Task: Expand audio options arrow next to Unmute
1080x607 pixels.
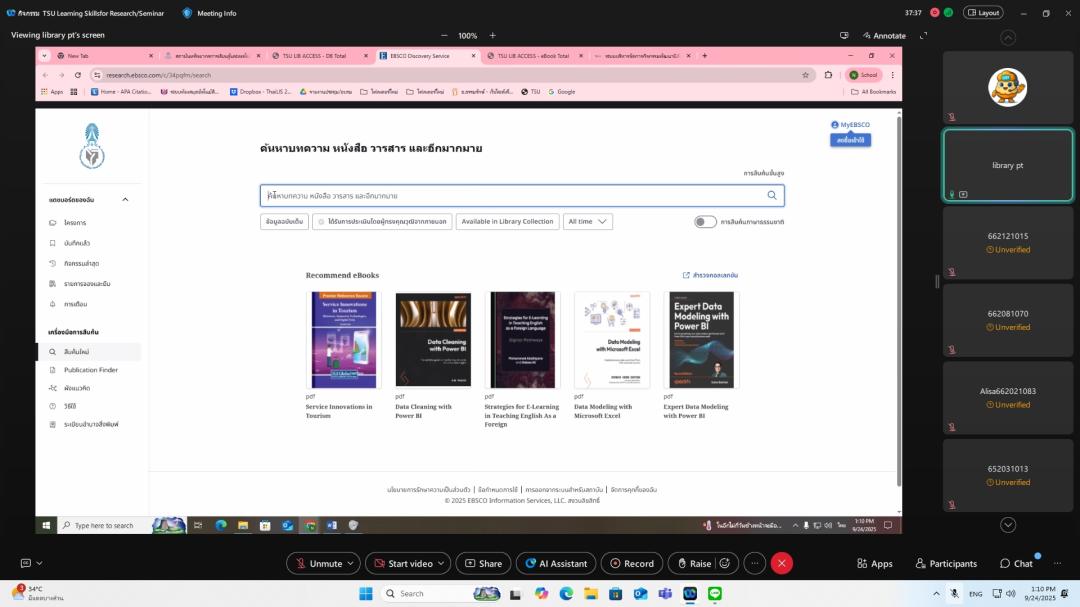Action: pyautogui.click(x=352, y=564)
